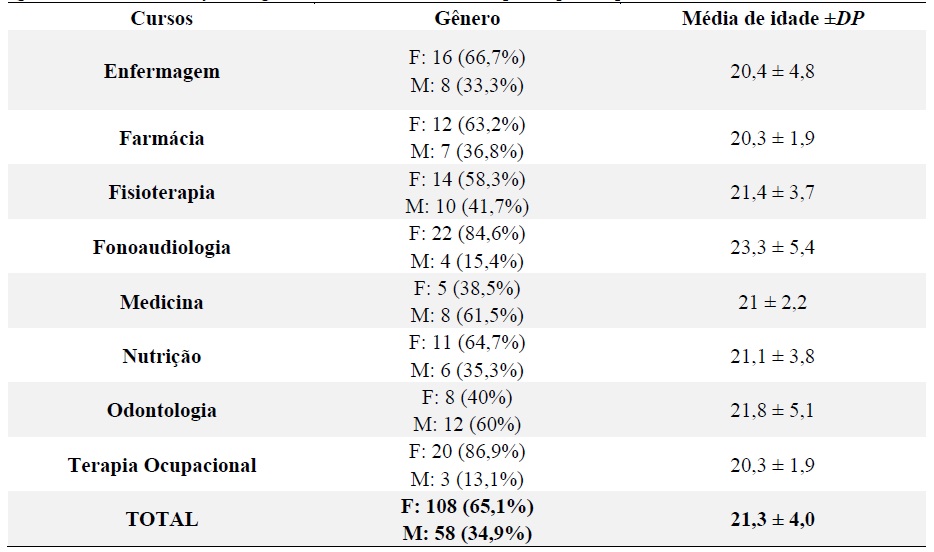Select the M: 12 (60%) entry
934x552 pixels.
click(468, 424)
